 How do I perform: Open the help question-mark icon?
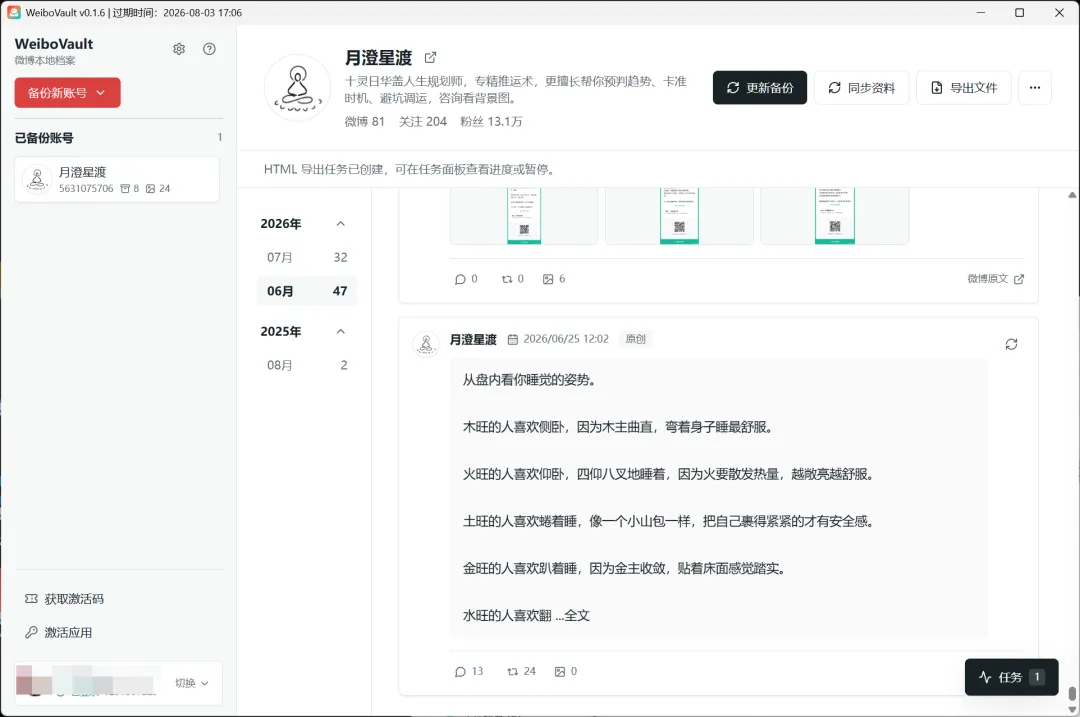click(209, 49)
